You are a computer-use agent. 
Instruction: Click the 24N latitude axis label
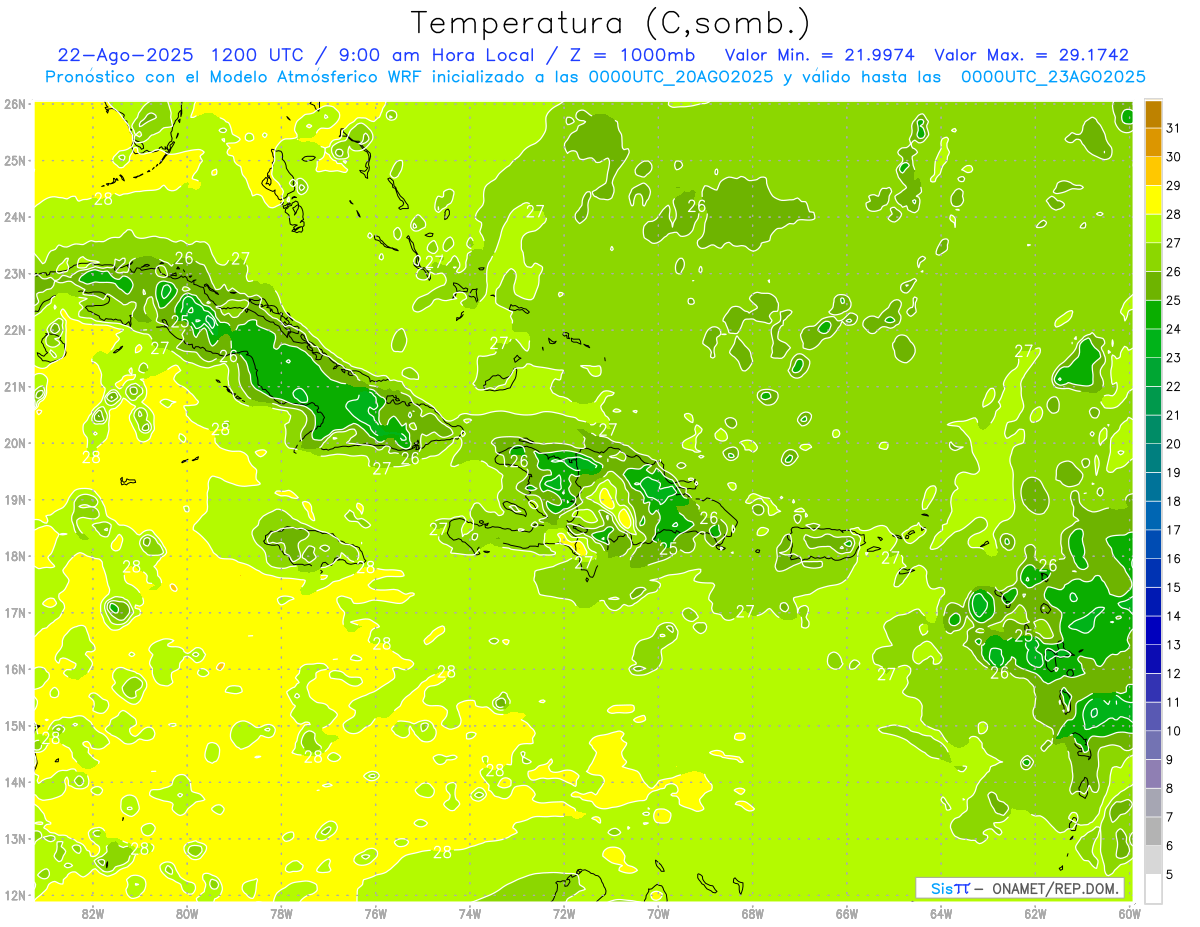pos(15,217)
